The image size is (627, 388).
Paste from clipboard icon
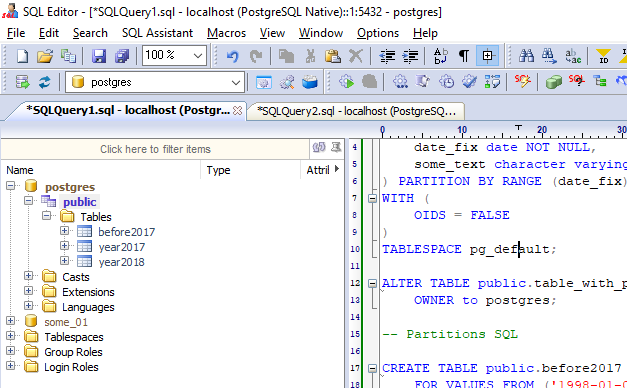333,56
